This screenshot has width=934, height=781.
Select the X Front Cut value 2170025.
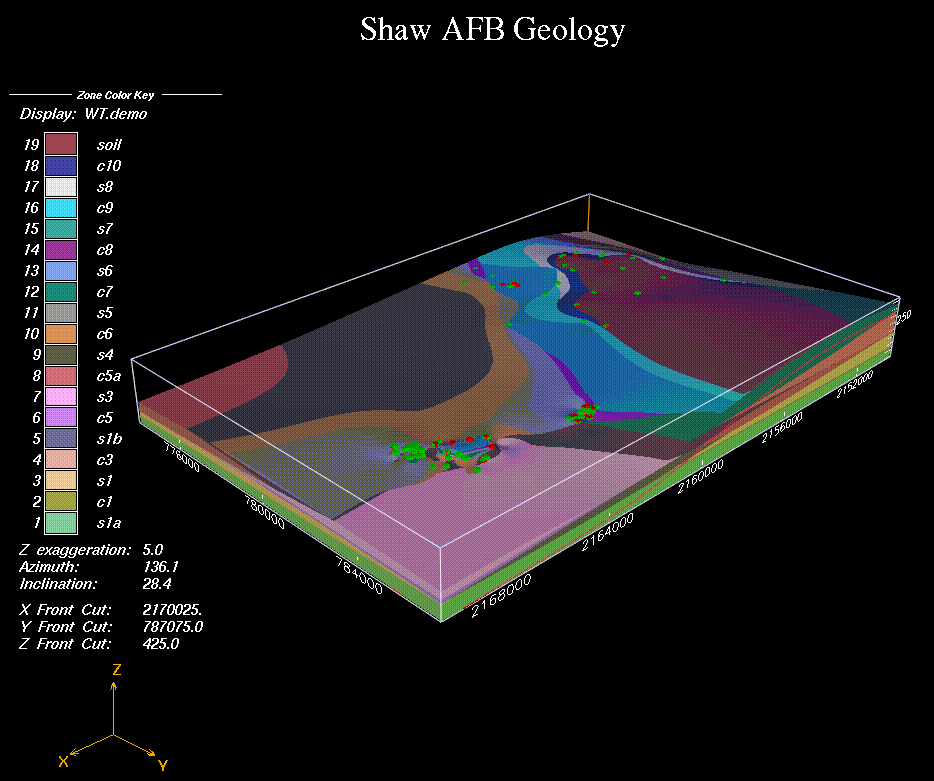[173, 609]
